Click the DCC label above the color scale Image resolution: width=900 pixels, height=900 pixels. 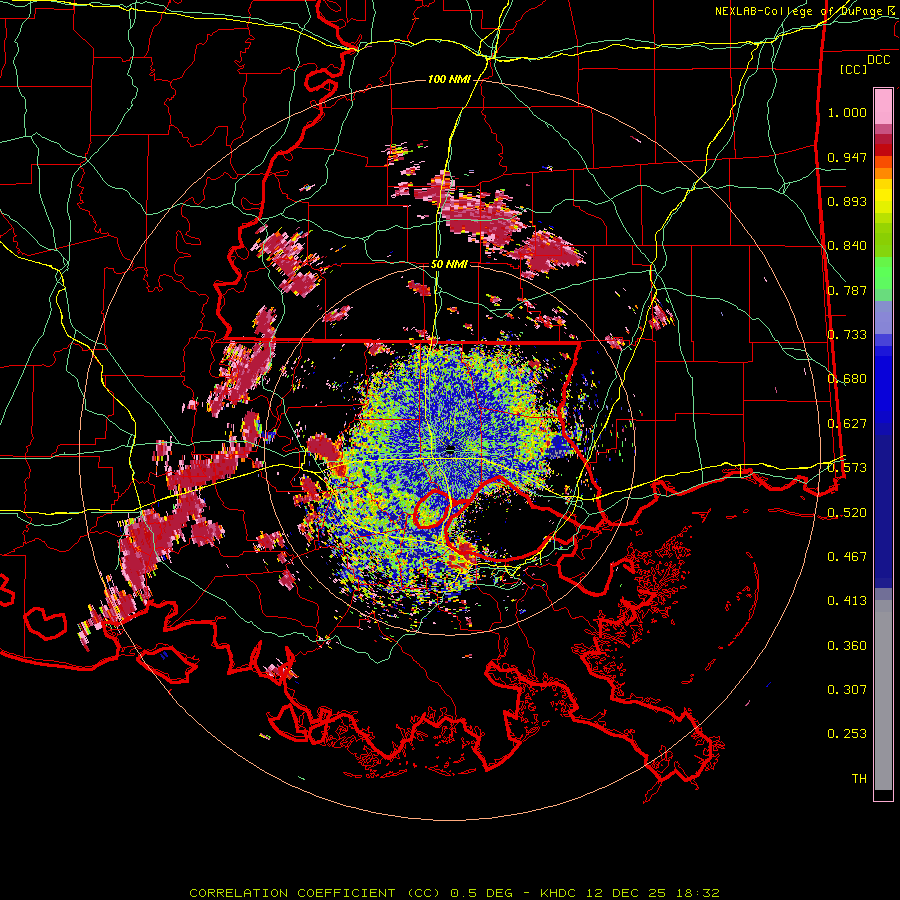coord(878,60)
